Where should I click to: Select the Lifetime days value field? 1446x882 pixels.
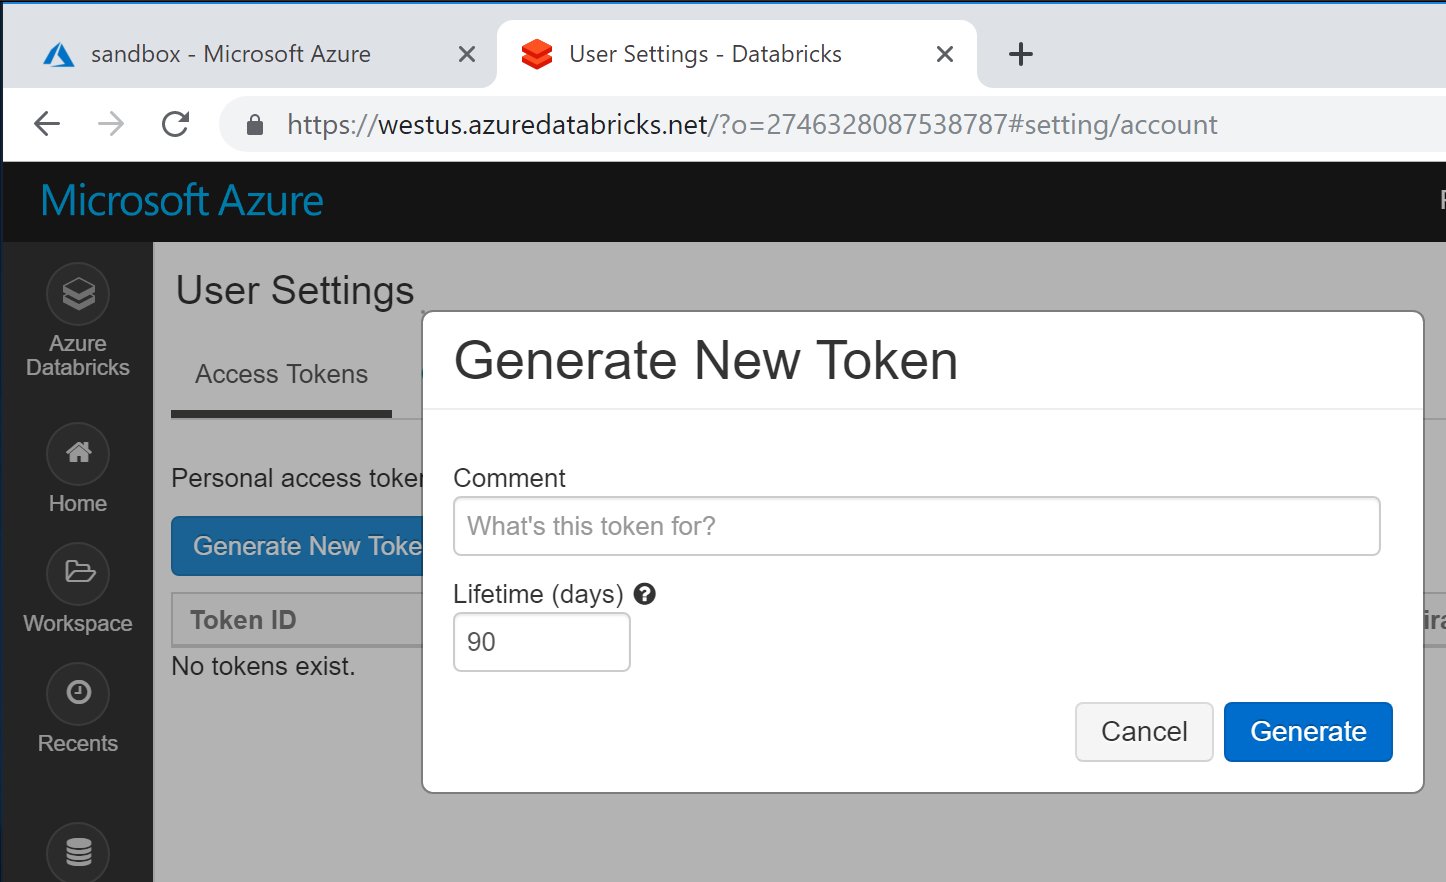[x=541, y=642]
